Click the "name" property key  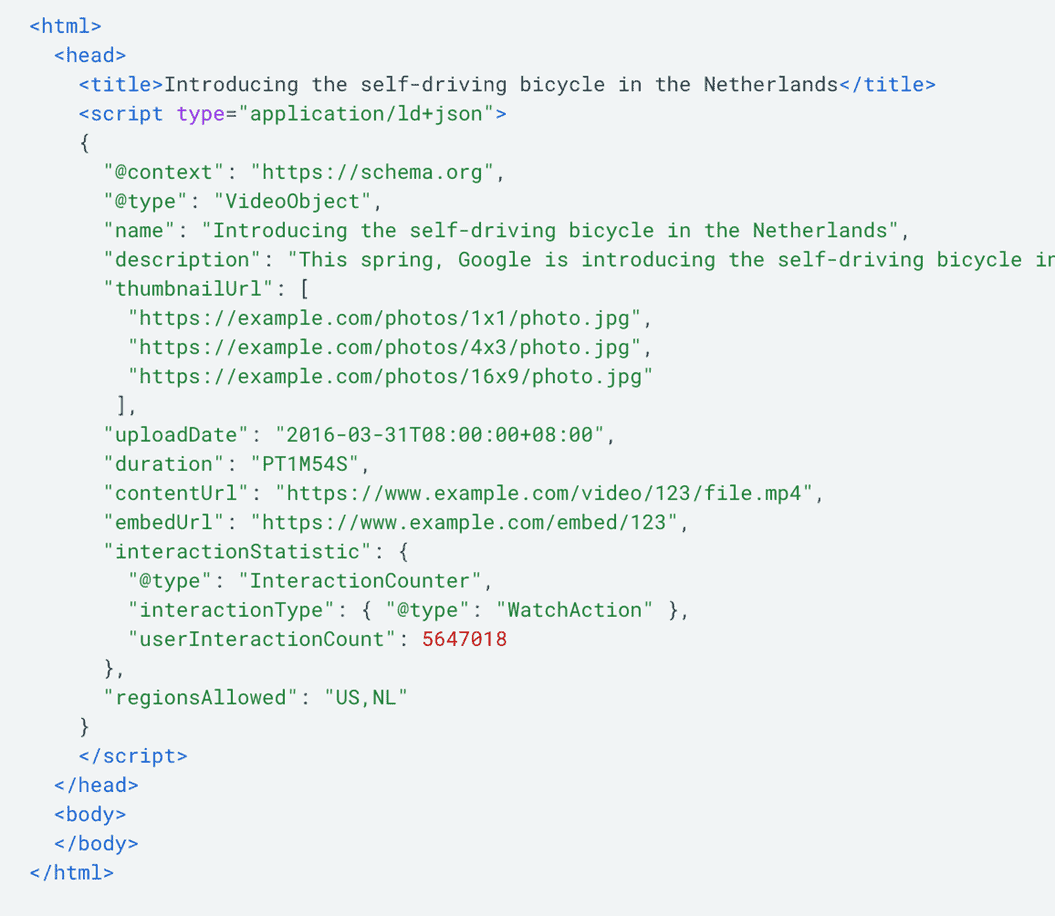coord(140,230)
